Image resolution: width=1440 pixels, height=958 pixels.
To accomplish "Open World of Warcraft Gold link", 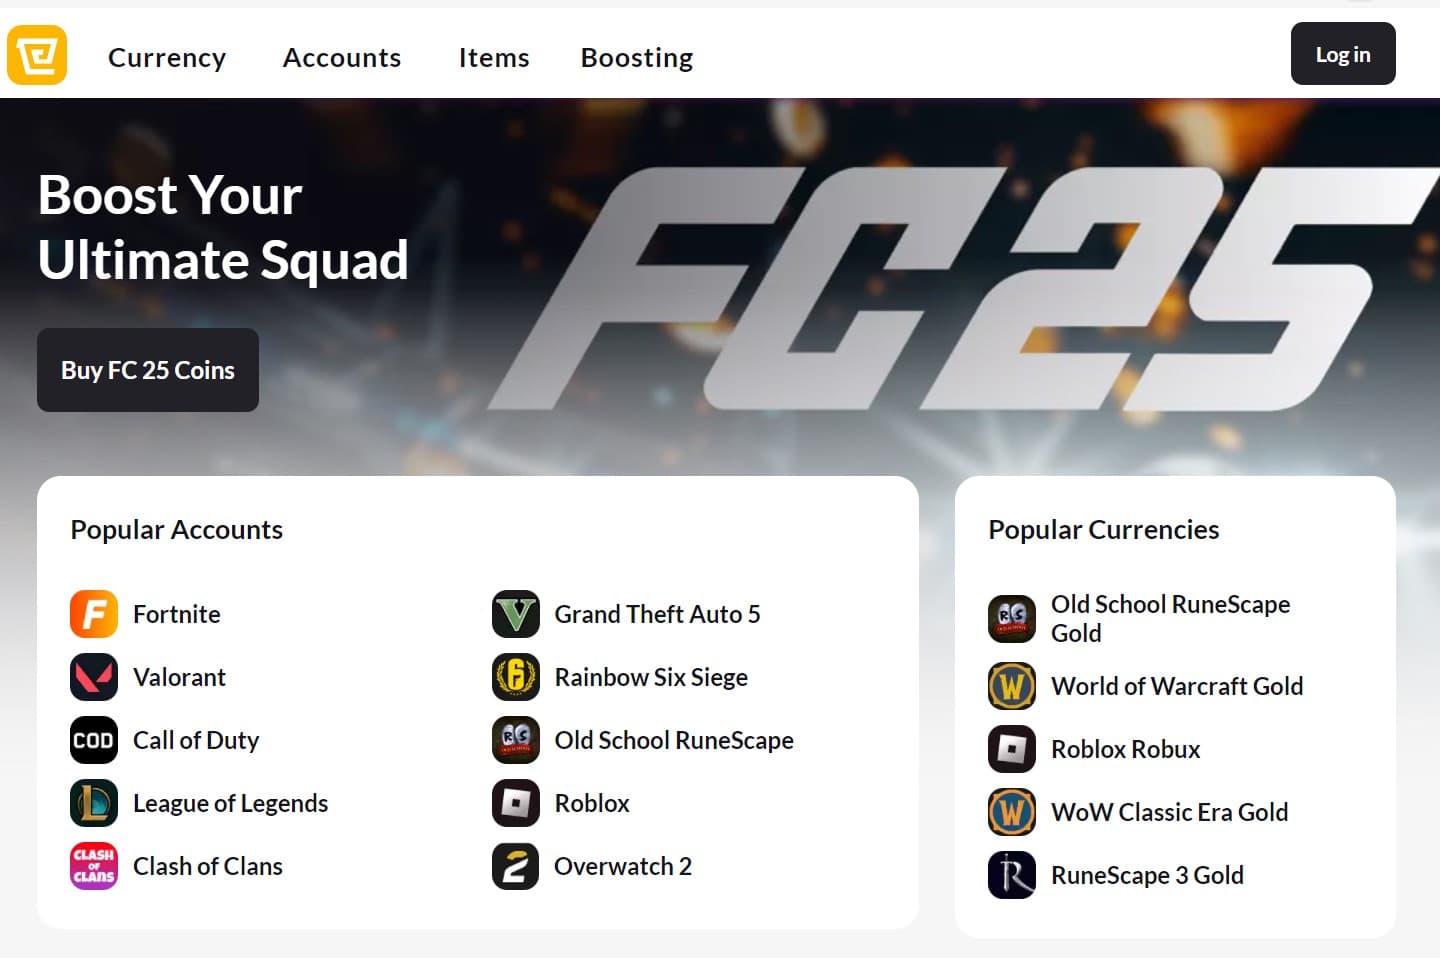I will click(x=1177, y=686).
